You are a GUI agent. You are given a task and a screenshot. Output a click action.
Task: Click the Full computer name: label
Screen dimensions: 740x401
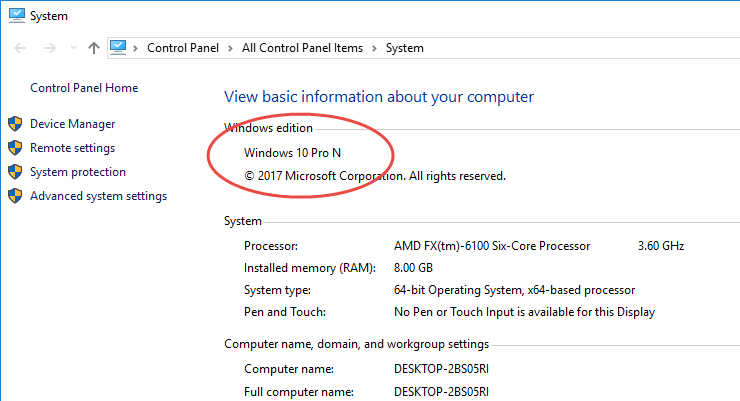coord(299,392)
